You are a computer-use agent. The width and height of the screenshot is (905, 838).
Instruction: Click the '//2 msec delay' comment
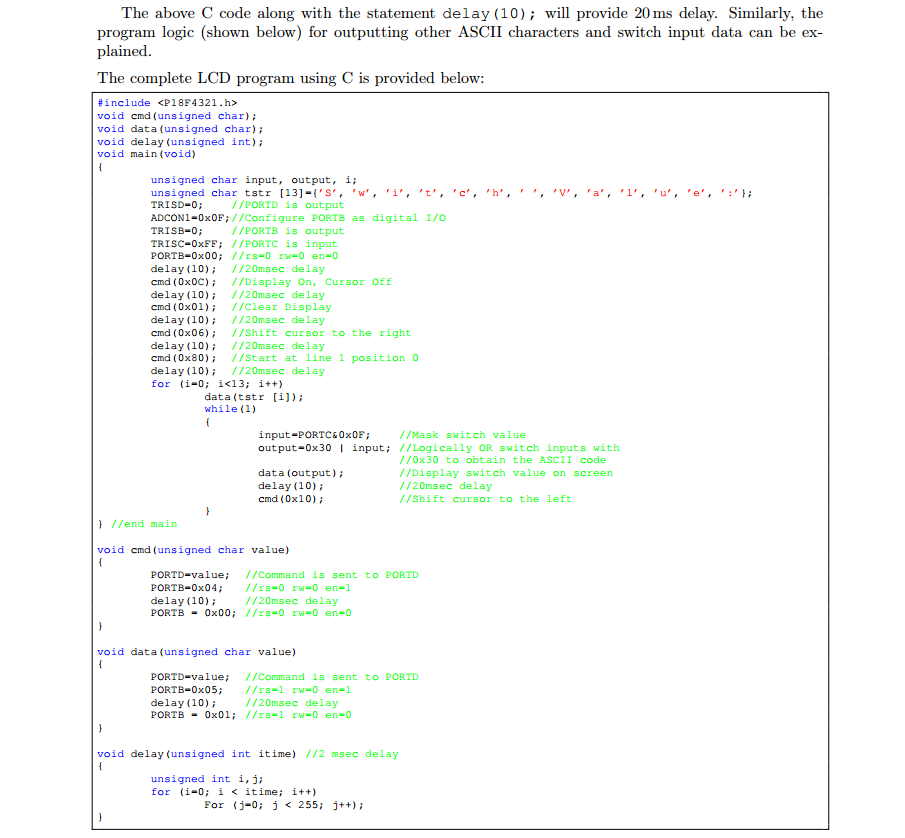(x=352, y=754)
